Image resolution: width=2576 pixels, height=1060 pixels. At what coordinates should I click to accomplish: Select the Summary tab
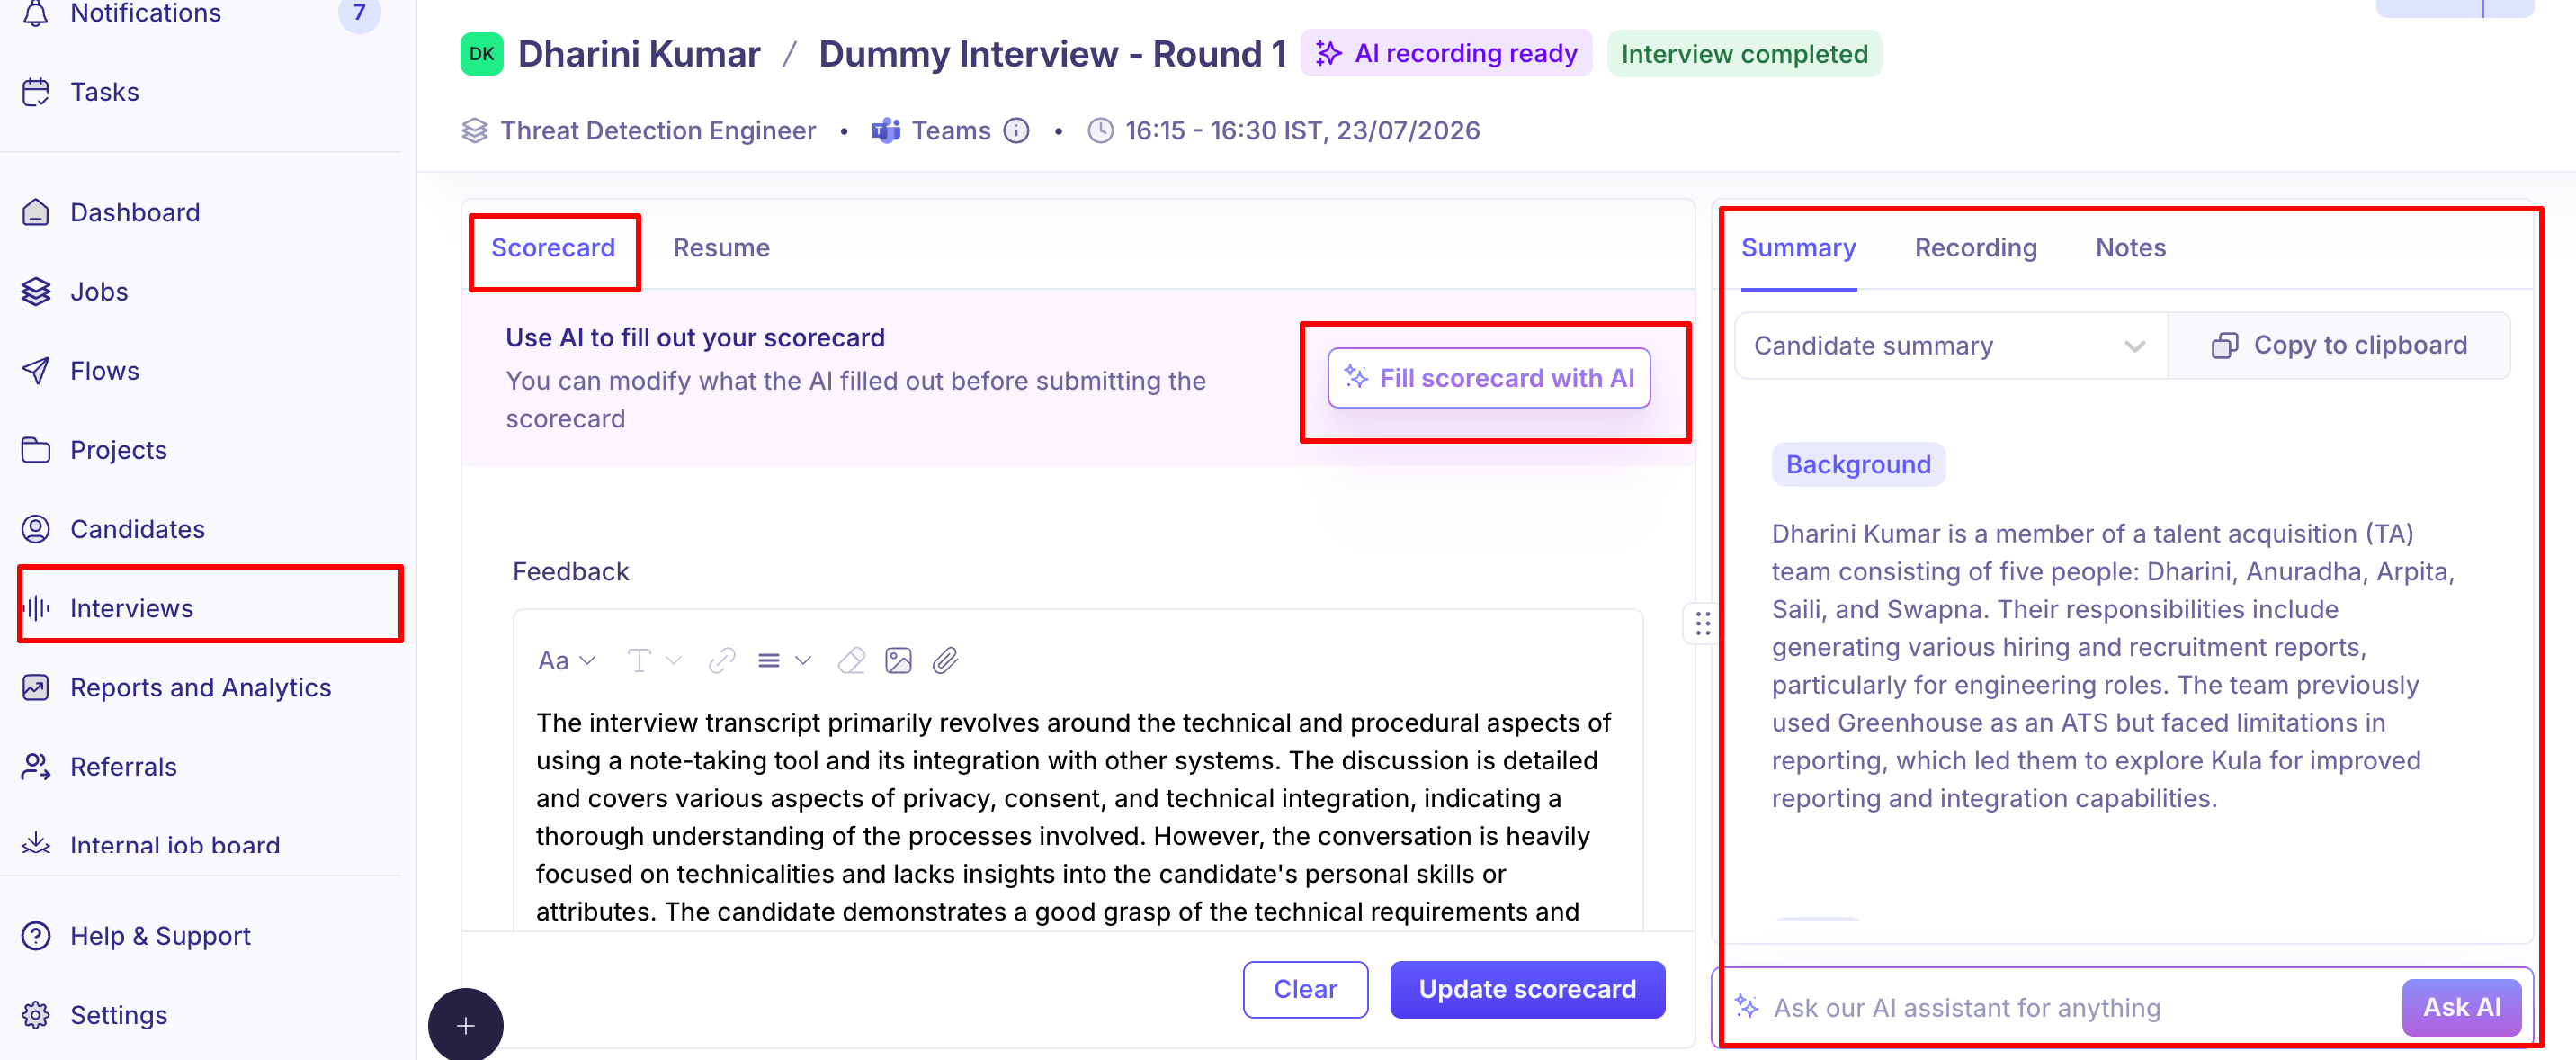[x=1798, y=248]
